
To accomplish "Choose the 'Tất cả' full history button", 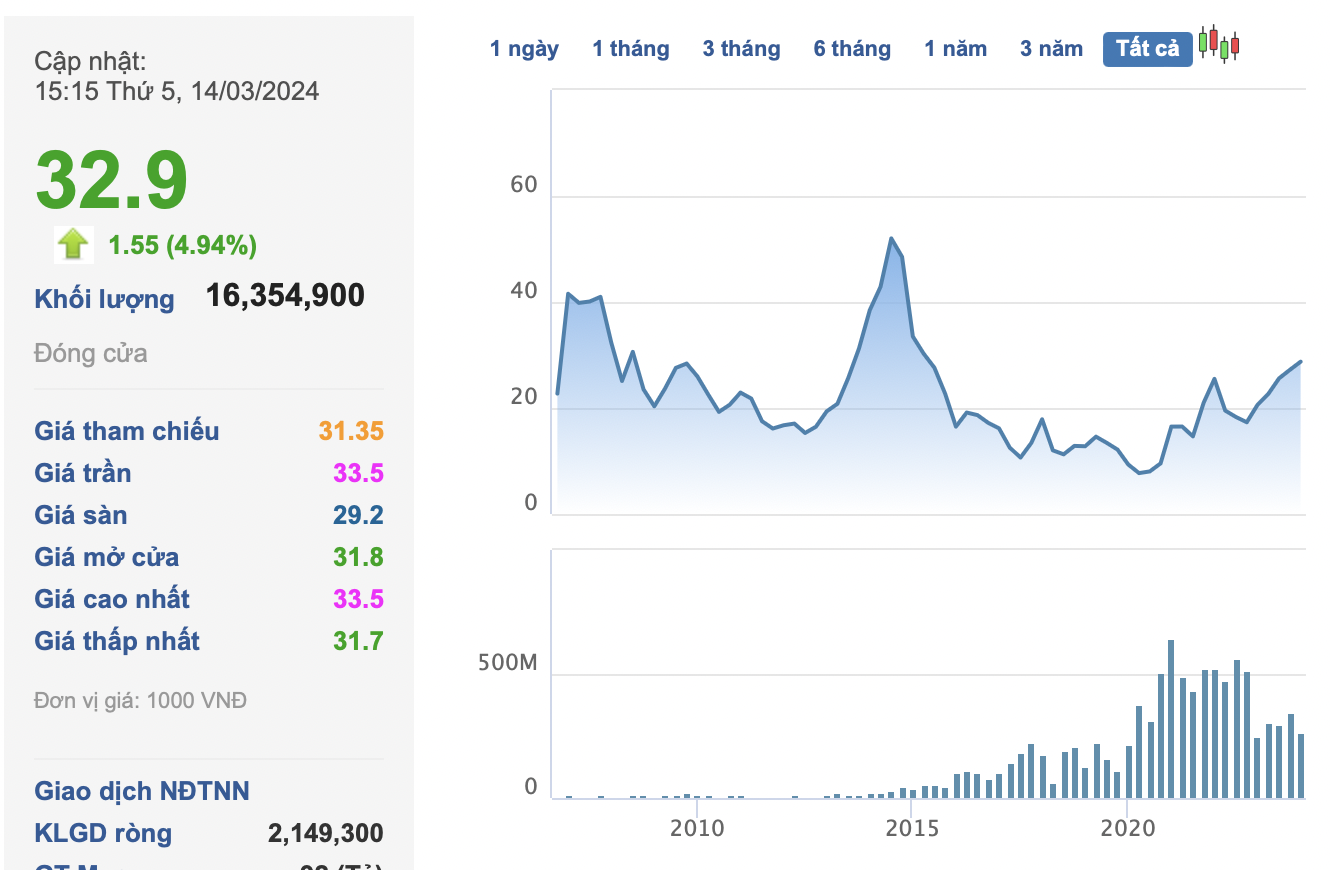I will pyautogui.click(x=1148, y=48).
